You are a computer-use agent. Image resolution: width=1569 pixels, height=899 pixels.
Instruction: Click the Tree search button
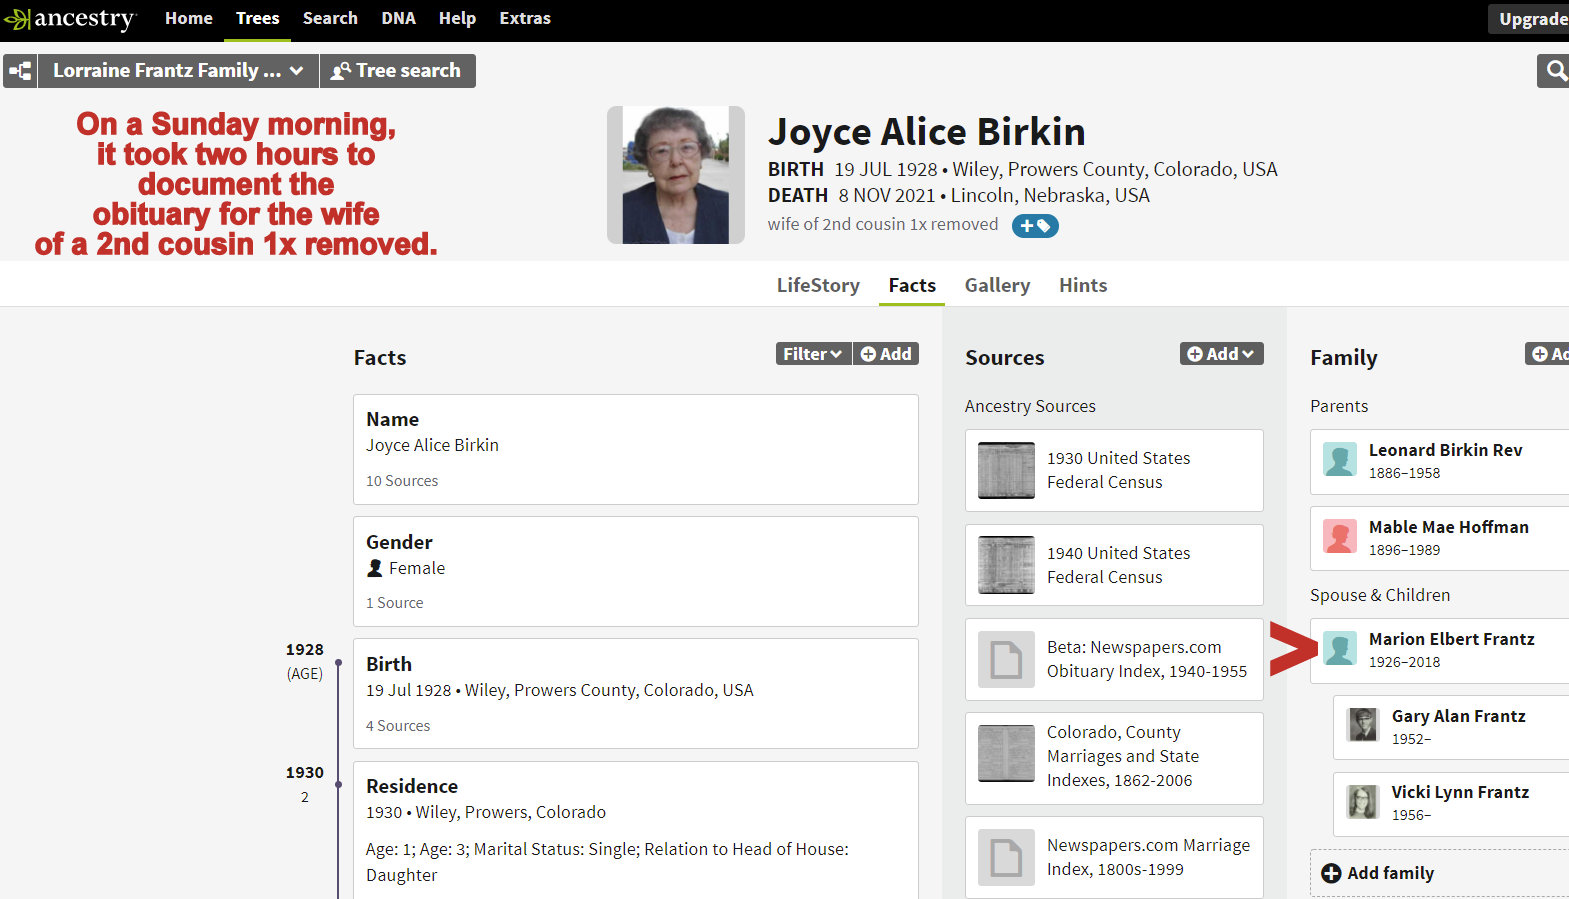(x=397, y=71)
